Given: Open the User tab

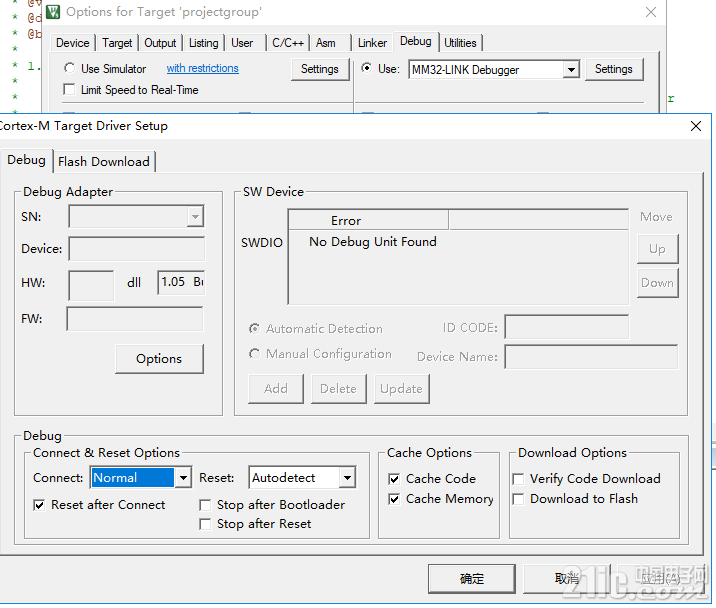Looking at the screenshot, I should [242, 43].
